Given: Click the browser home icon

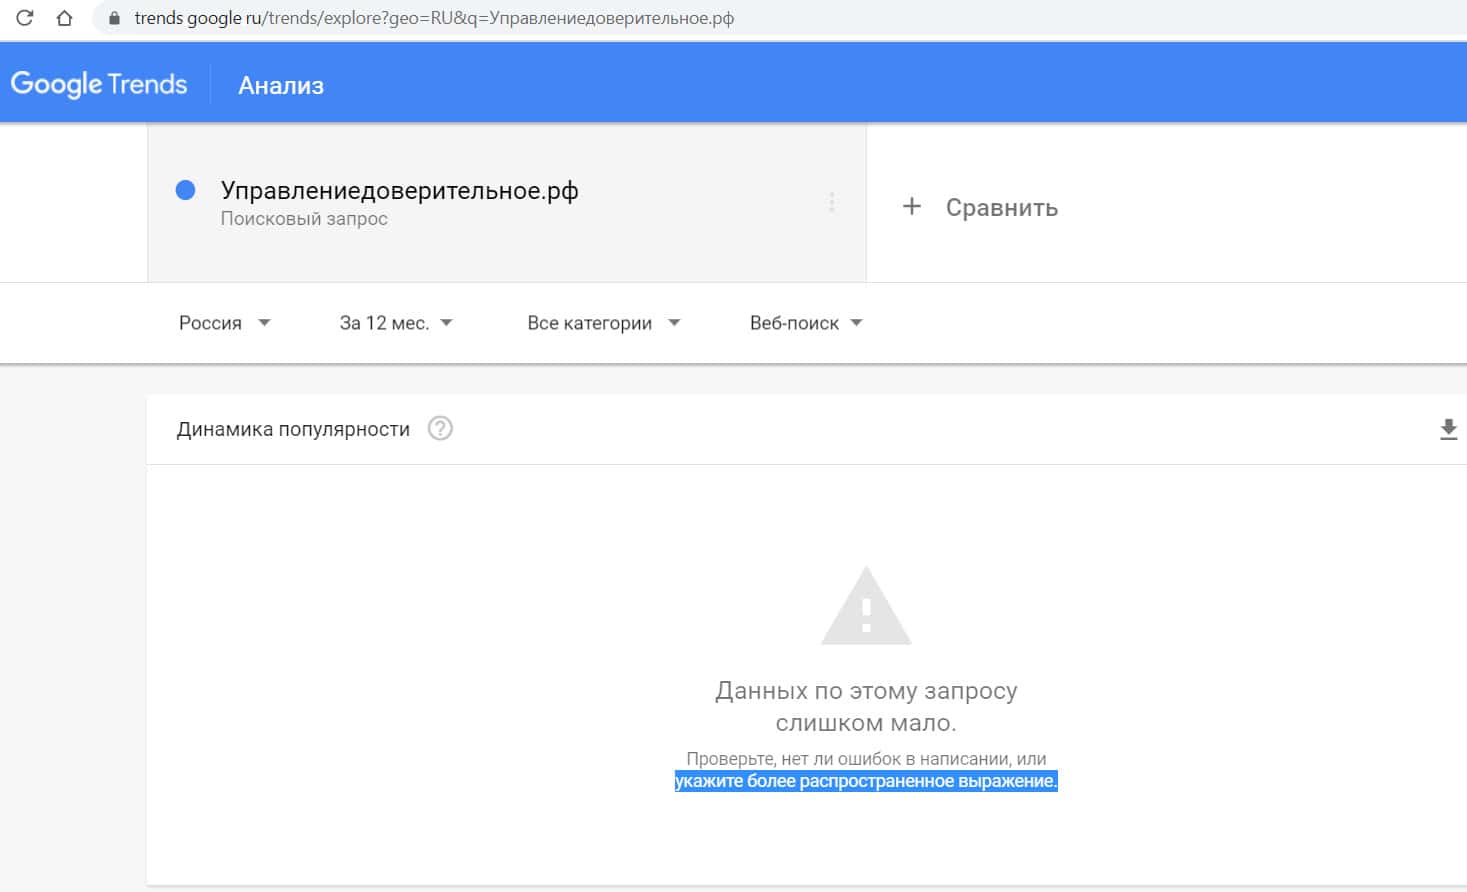Looking at the screenshot, I should pos(65,18).
